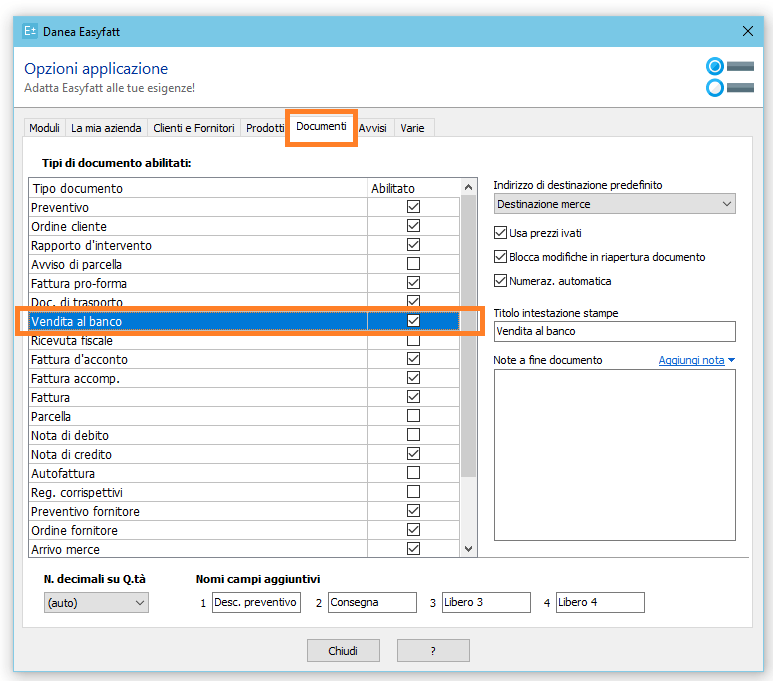
Task: Select the Avviso di parcella row
Action: 244,264
